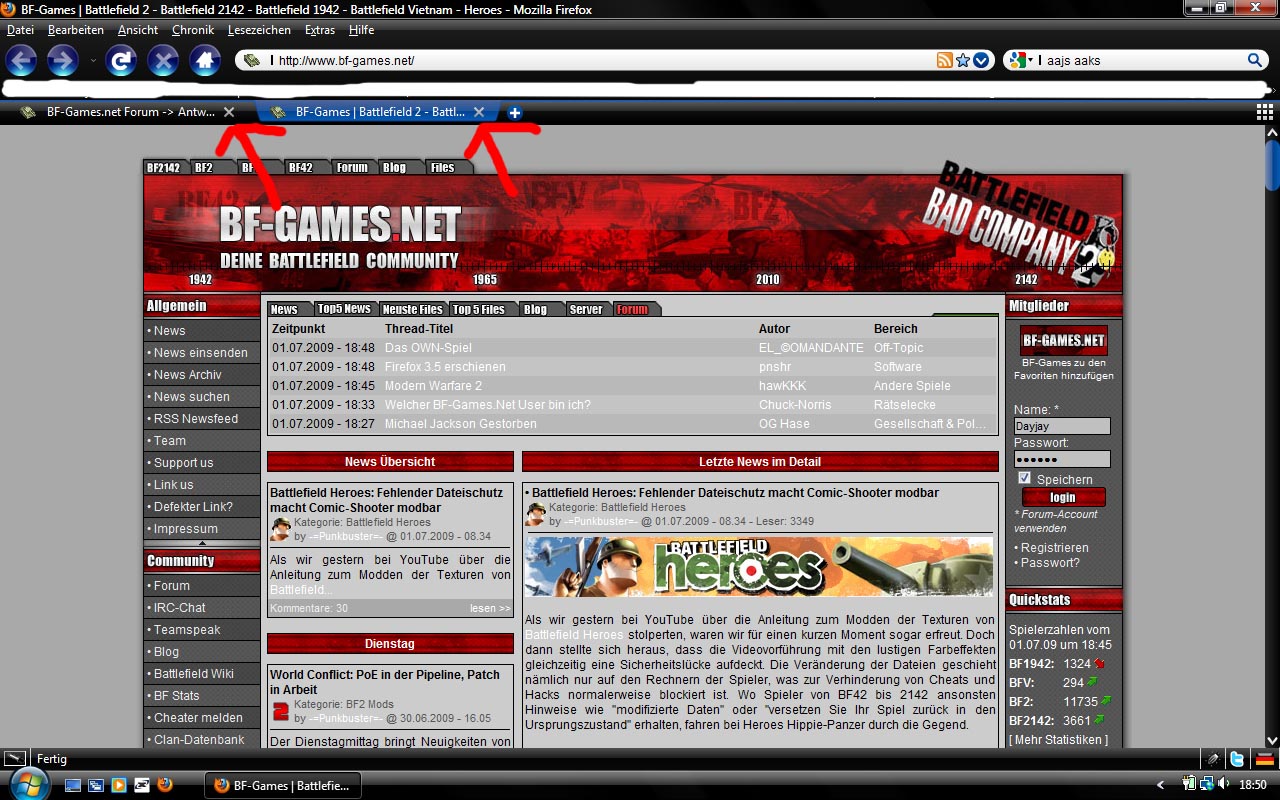
Task: Click the BF-GAMES.NET logo in Mitglieder box
Action: (x=1063, y=340)
